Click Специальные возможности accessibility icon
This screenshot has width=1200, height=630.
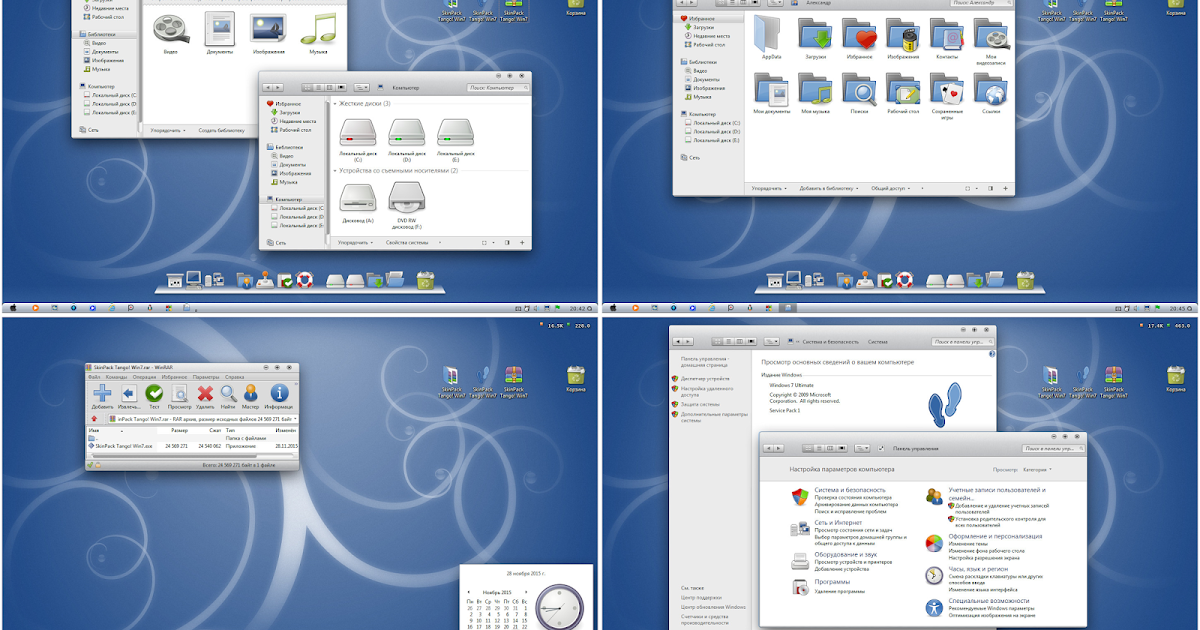934,607
